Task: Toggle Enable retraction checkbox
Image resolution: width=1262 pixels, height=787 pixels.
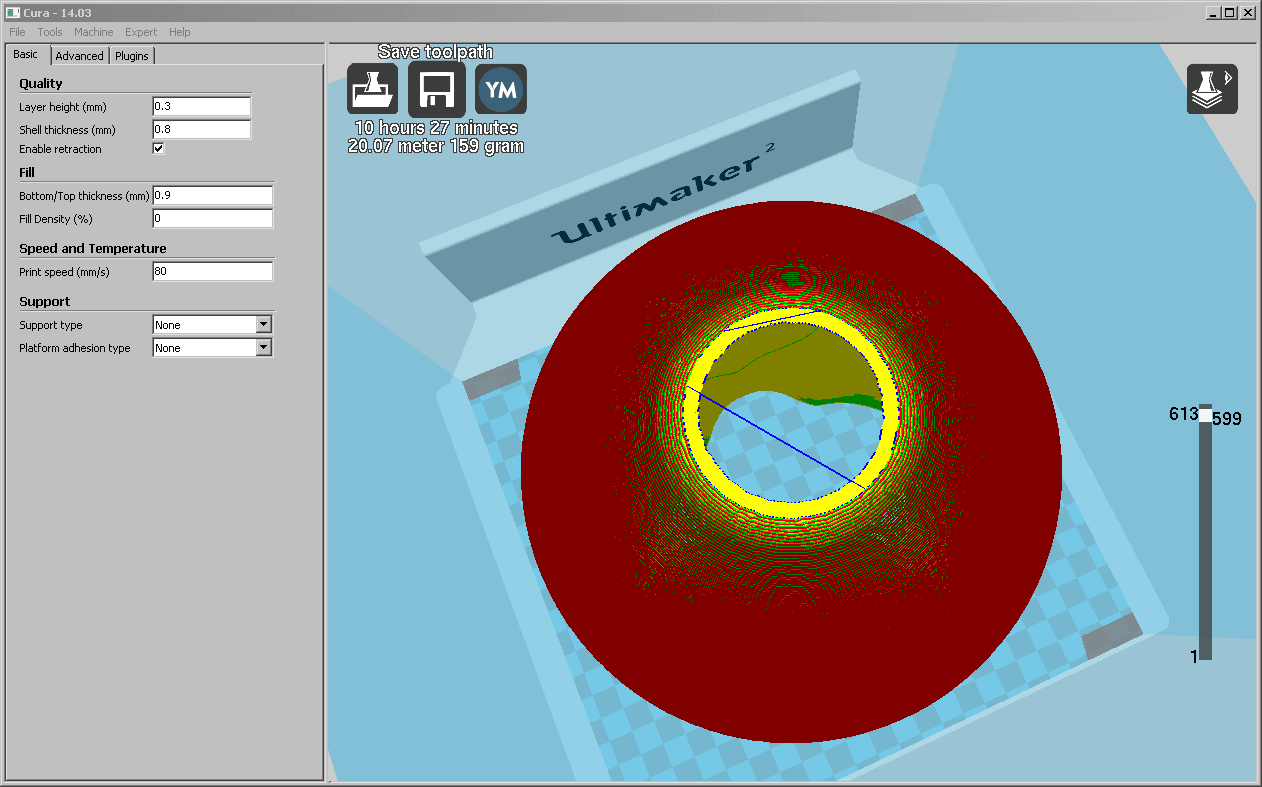Action: 158,149
